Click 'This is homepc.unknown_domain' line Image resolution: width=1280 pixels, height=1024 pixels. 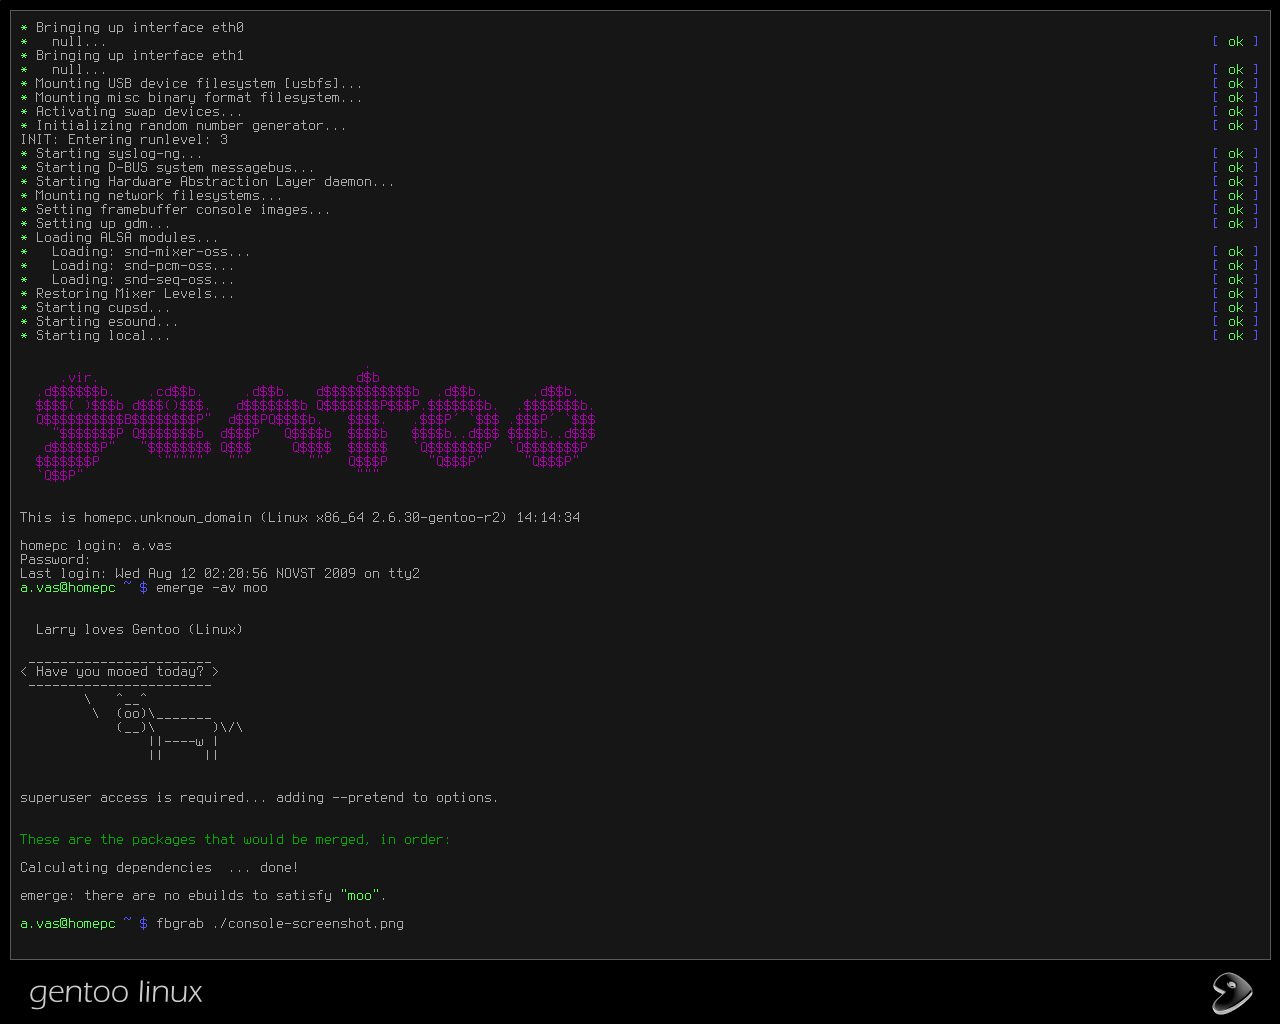point(300,518)
